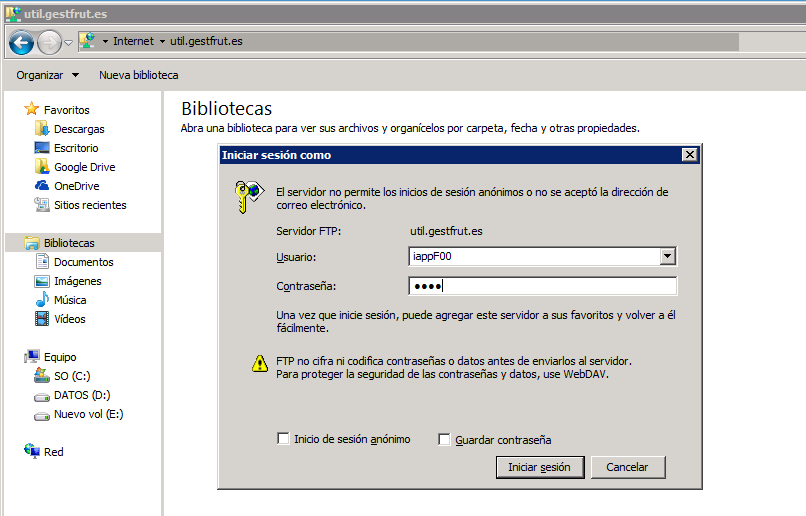This screenshot has width=806, height=516.
Task: Click the Descargas folder icon
Action: (42, 129)
